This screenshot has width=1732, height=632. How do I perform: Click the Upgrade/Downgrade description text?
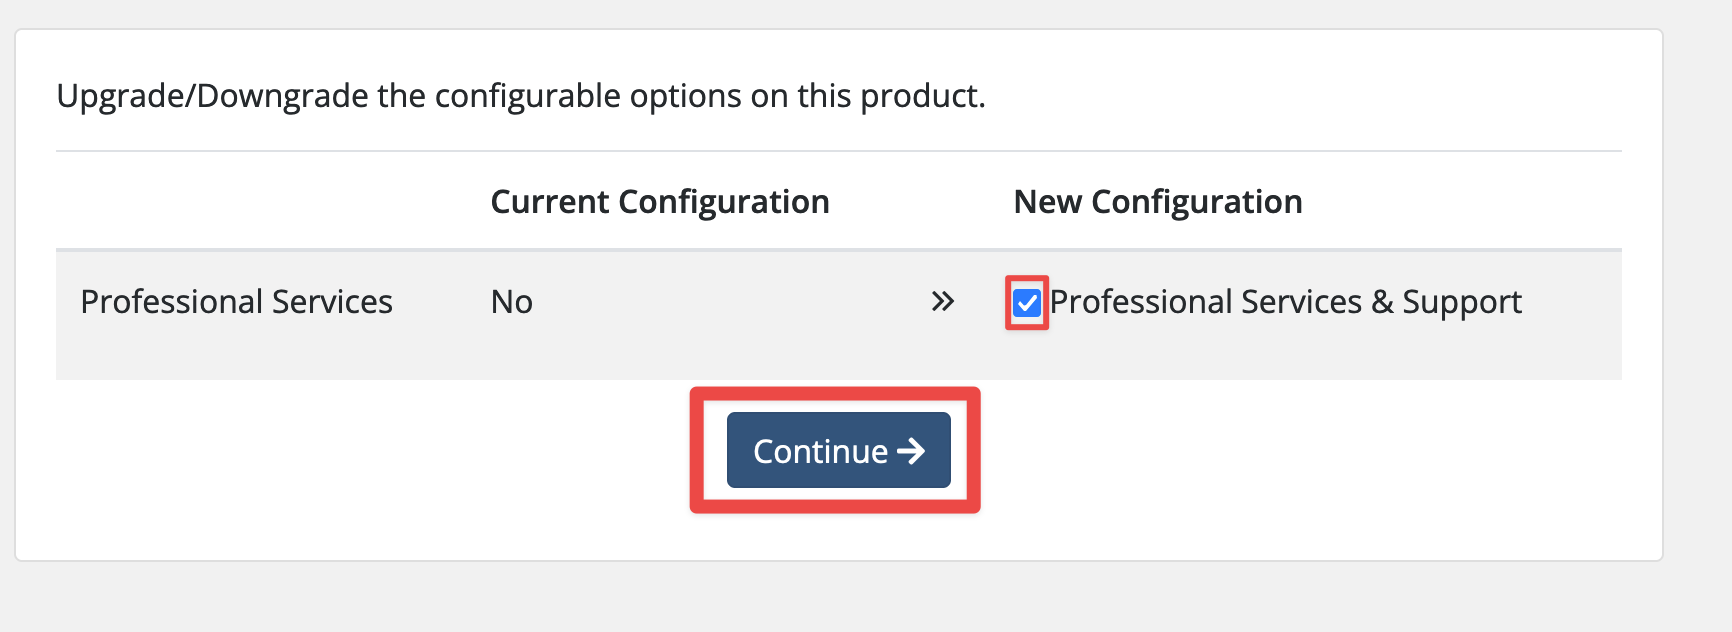click(x=521, y=96)
